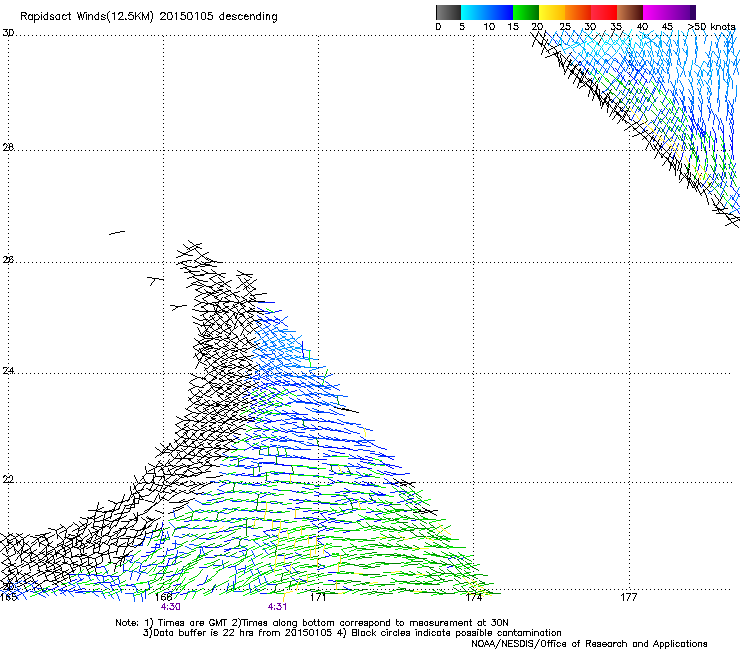Select the yellow 20-25 knots legend swatch
Image resolution: width=740 pixels, height=650 pixels.
pos(552,12)
